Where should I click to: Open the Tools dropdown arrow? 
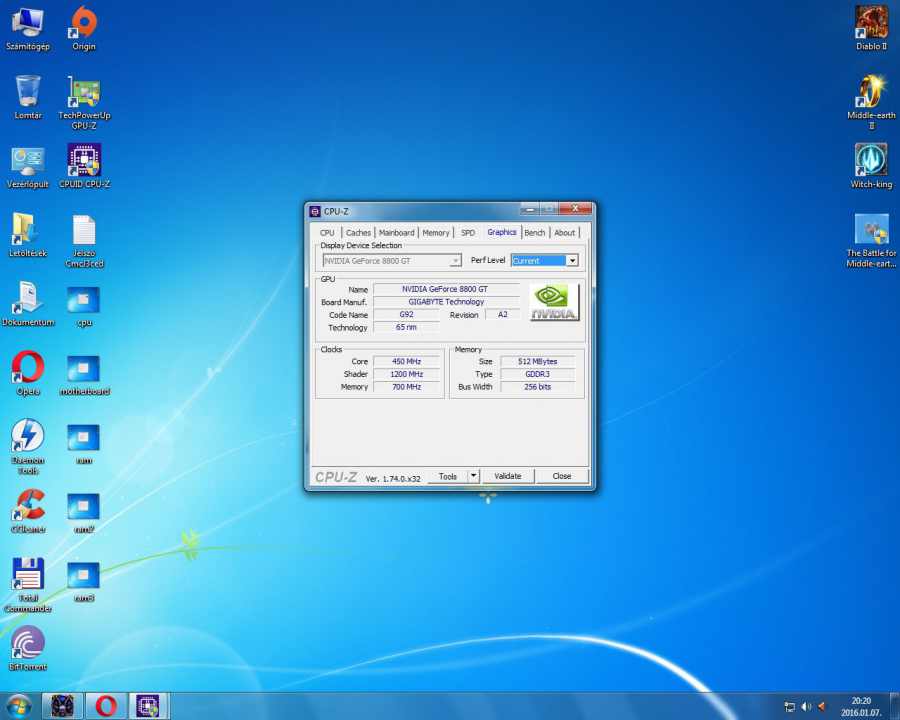coord(473,476)
